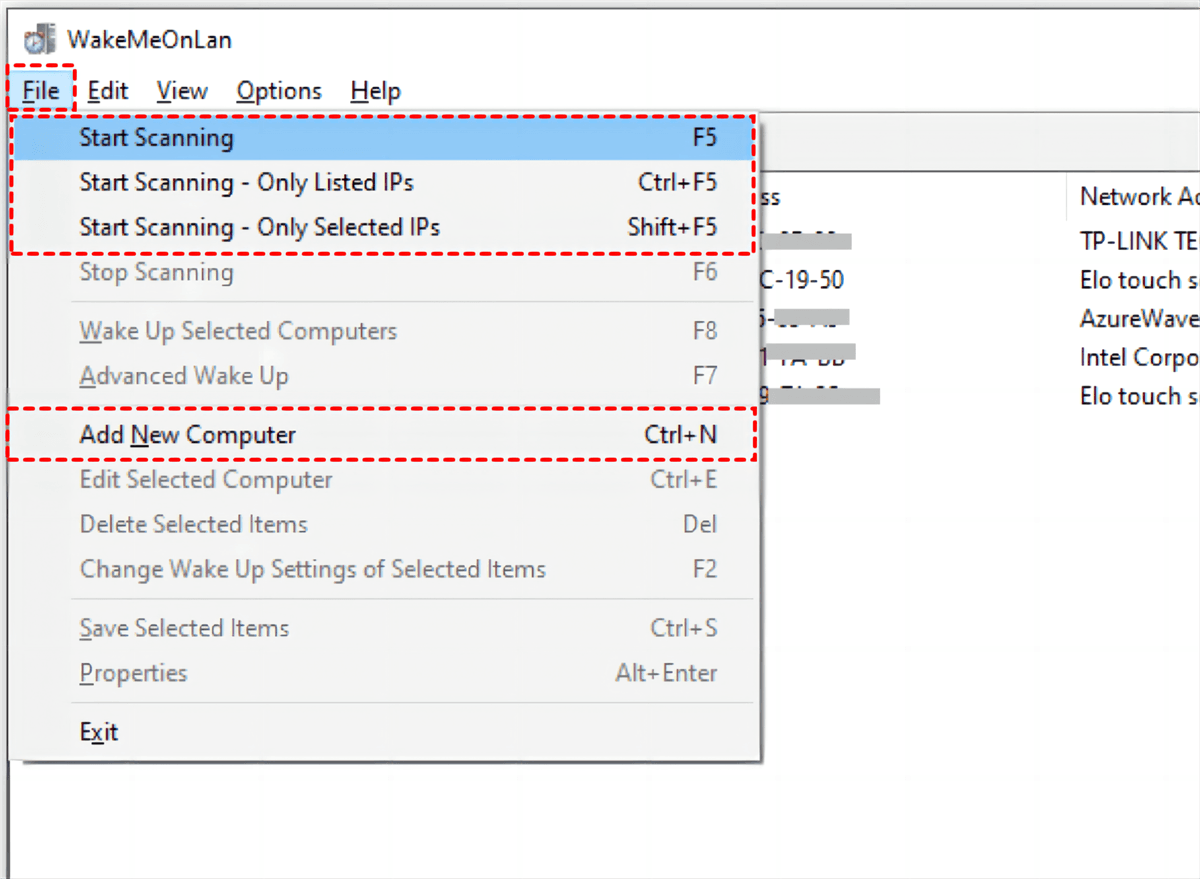This screenshot has height=879, width=1200.
Task: Choose Delete Selected Items
Action: [x=193, y=525]
